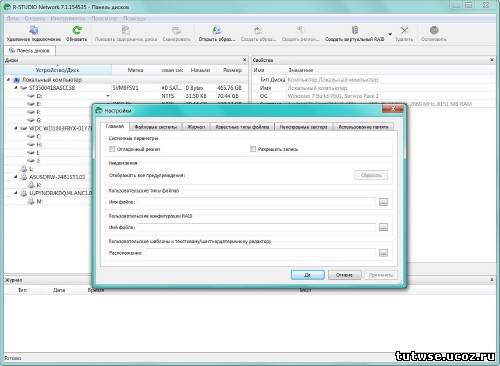Switch to the Log tab in Settings
Screen dimensions: 500x366
[196, 127]
